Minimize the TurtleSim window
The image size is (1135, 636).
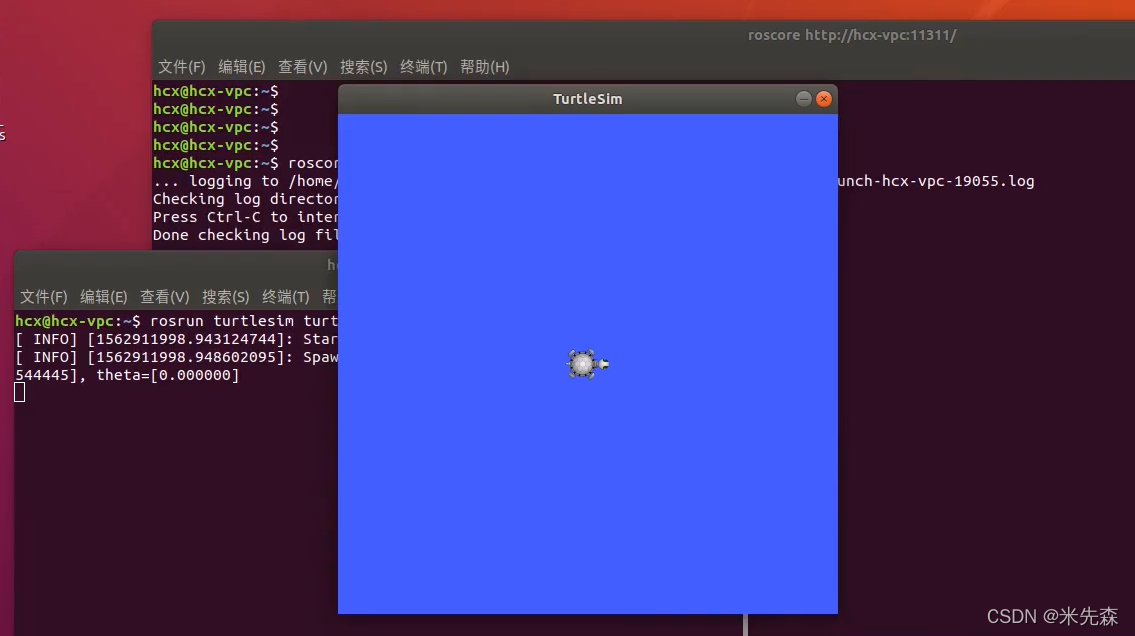tap(803, 99)
